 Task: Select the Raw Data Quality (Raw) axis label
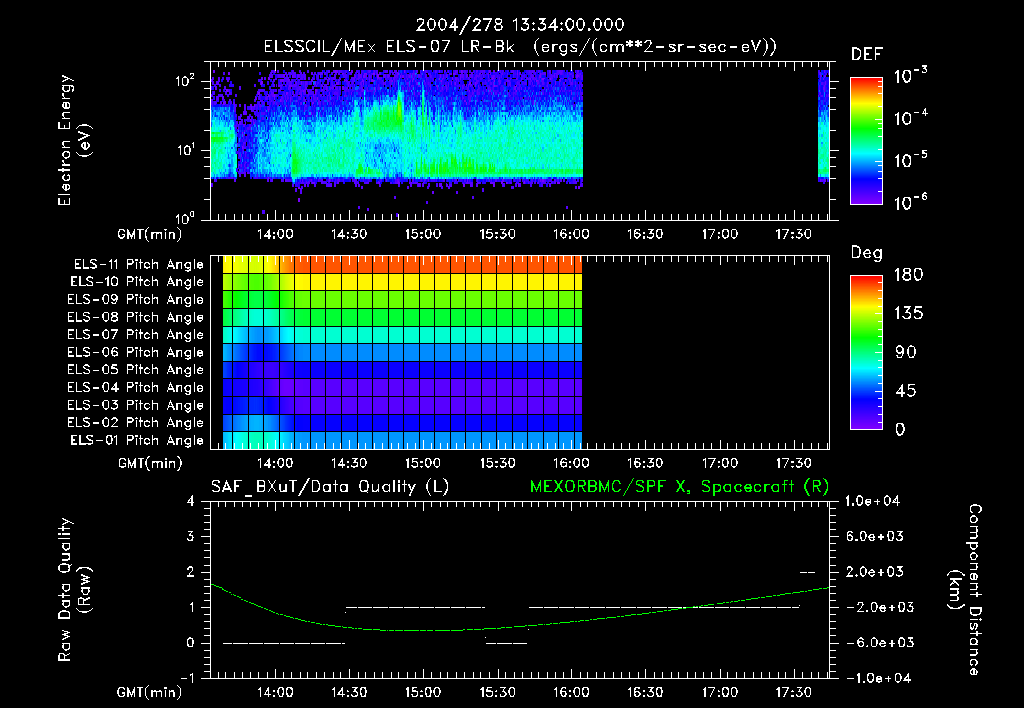(74, 590)
